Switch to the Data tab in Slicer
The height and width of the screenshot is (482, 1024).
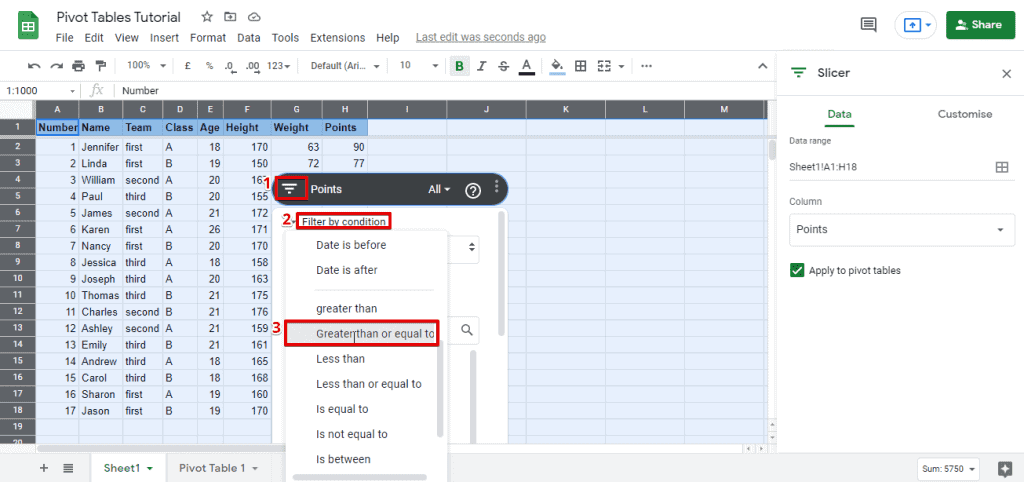coord(839,114)
